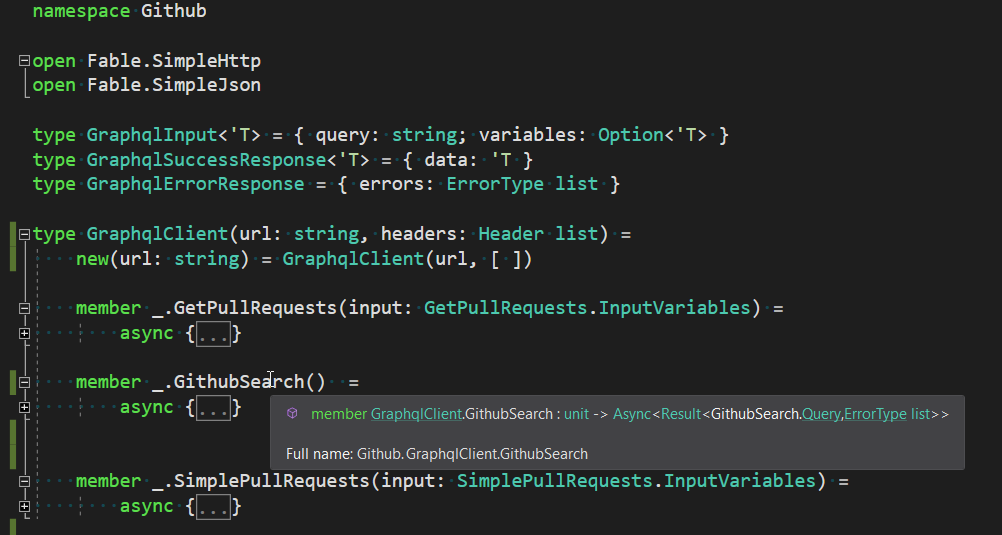Viewport: 1002px width, 535px height.
Task: Collapse the GetPullRequests member
Action: tap(24, 309)
